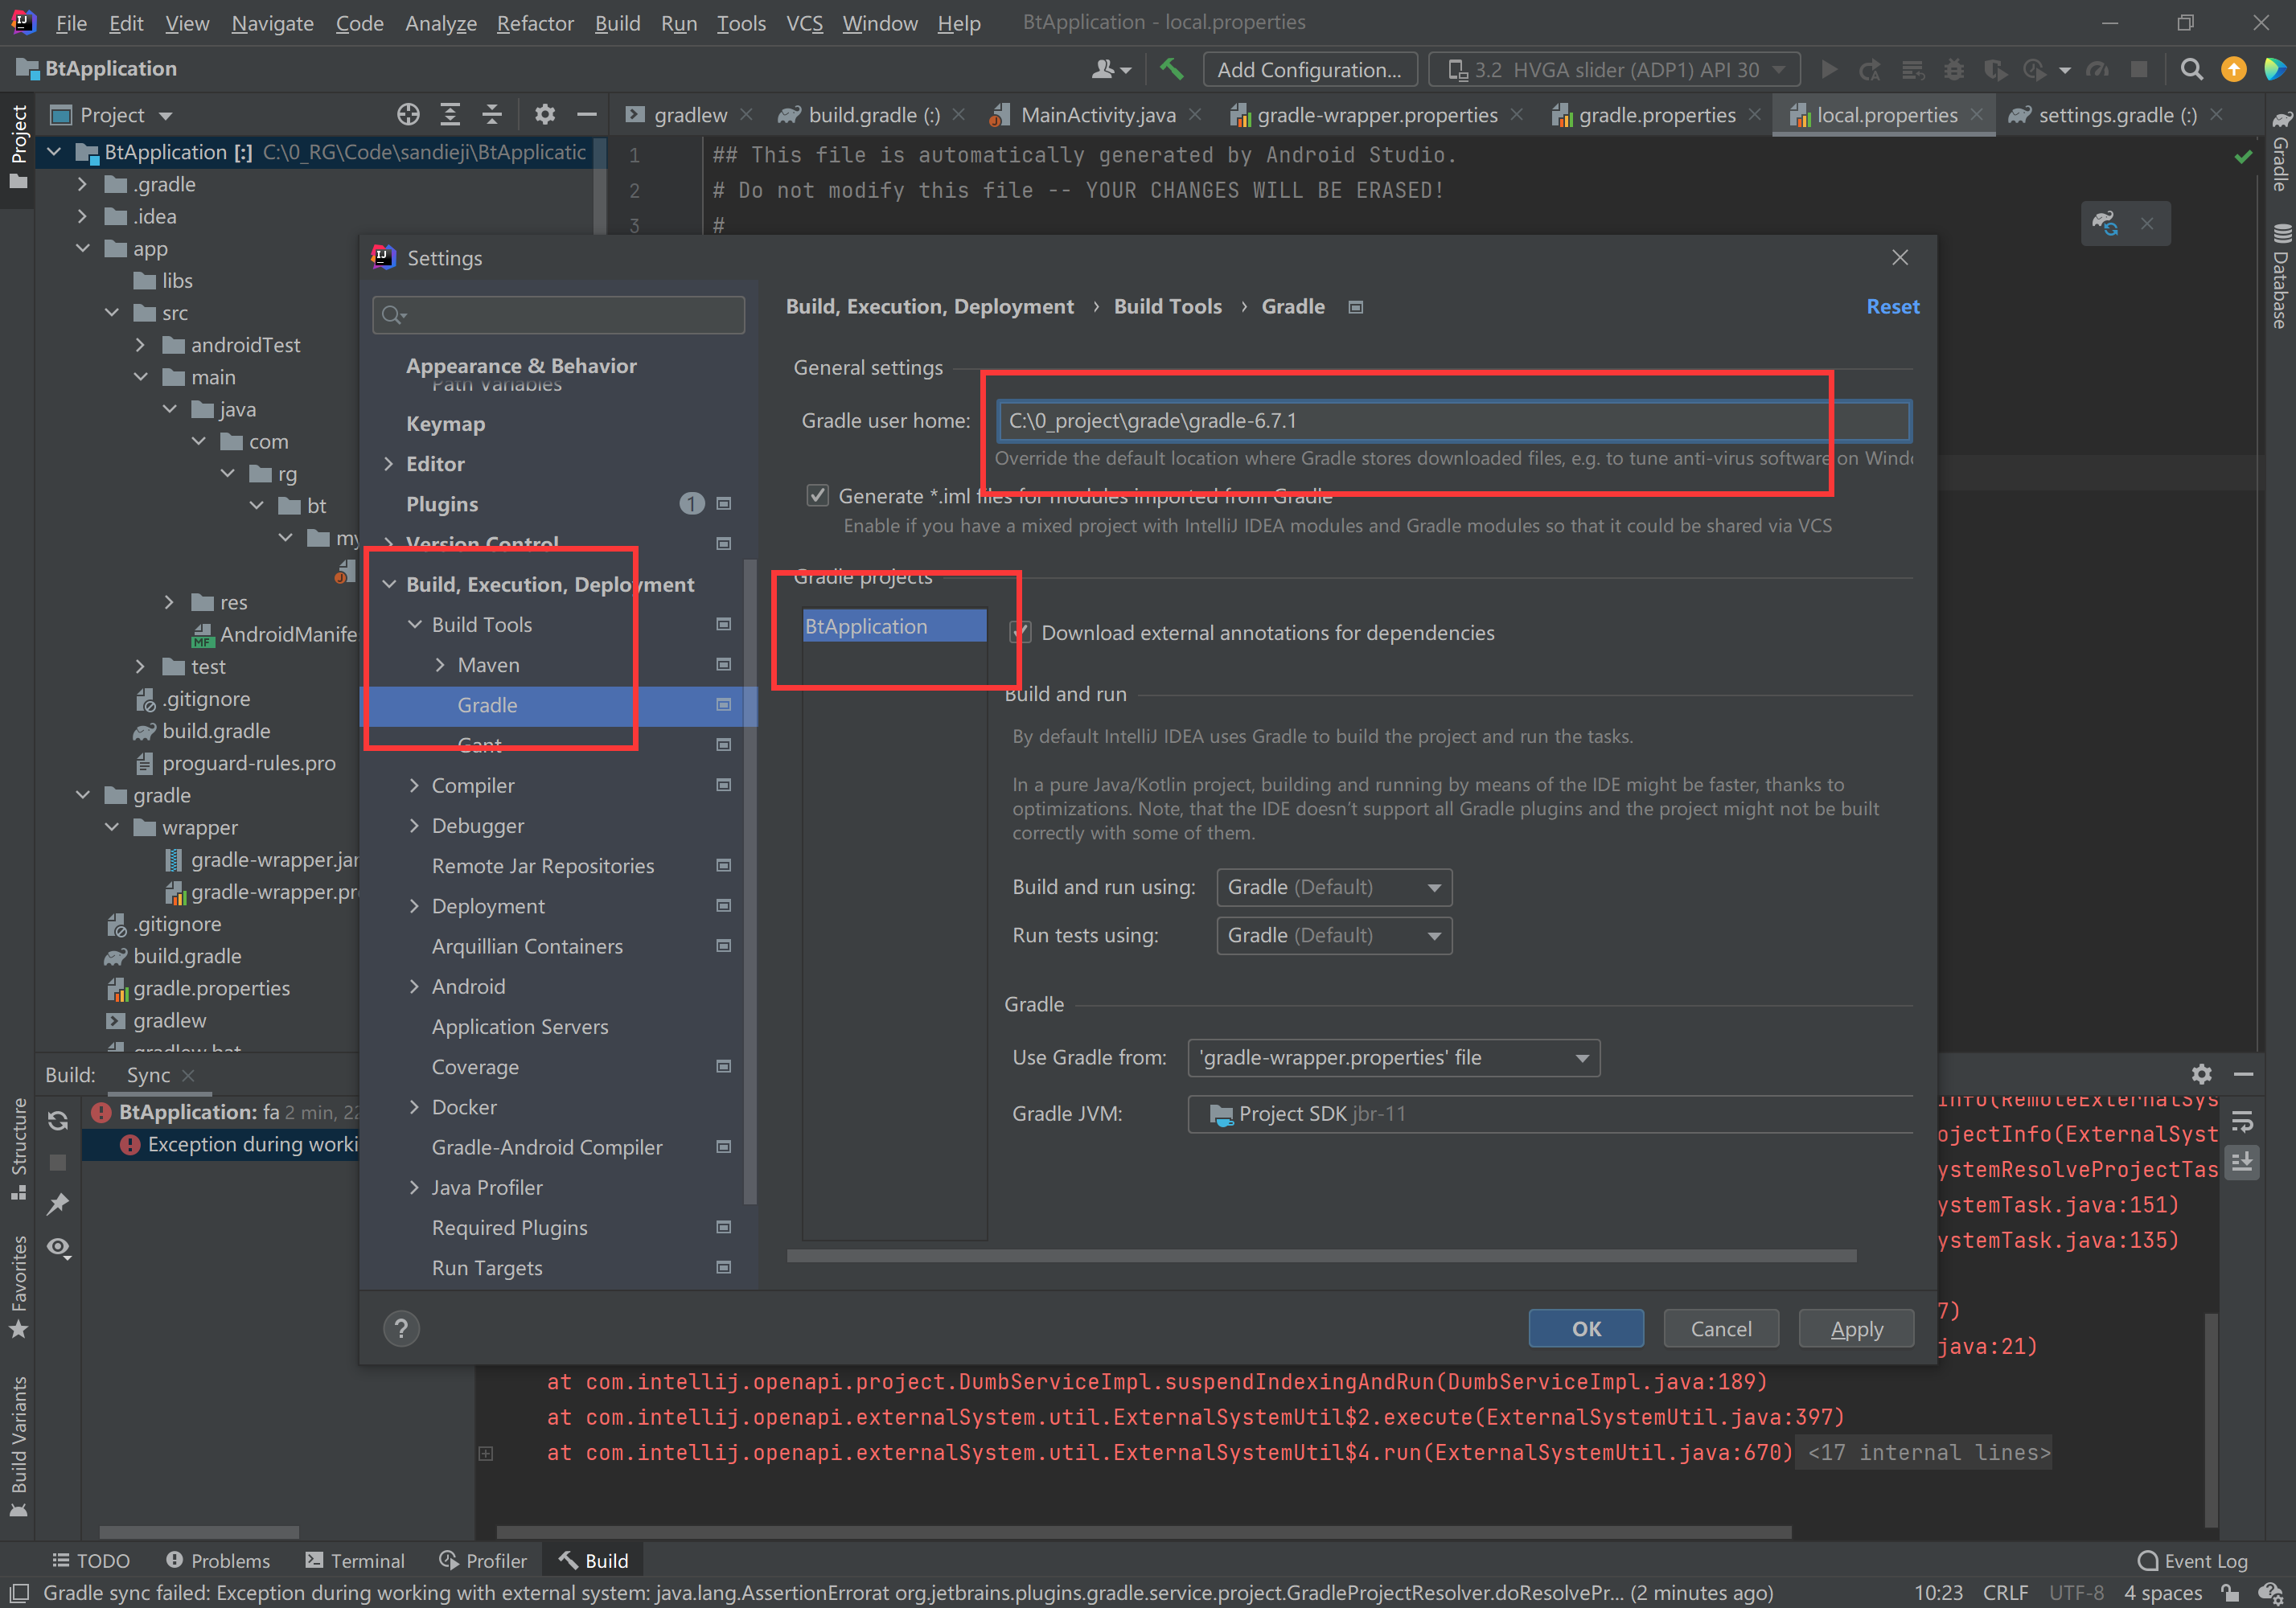Click the Gradle user home path field
This screenshot has height=1608, width=2296.
pos(1454,421)
